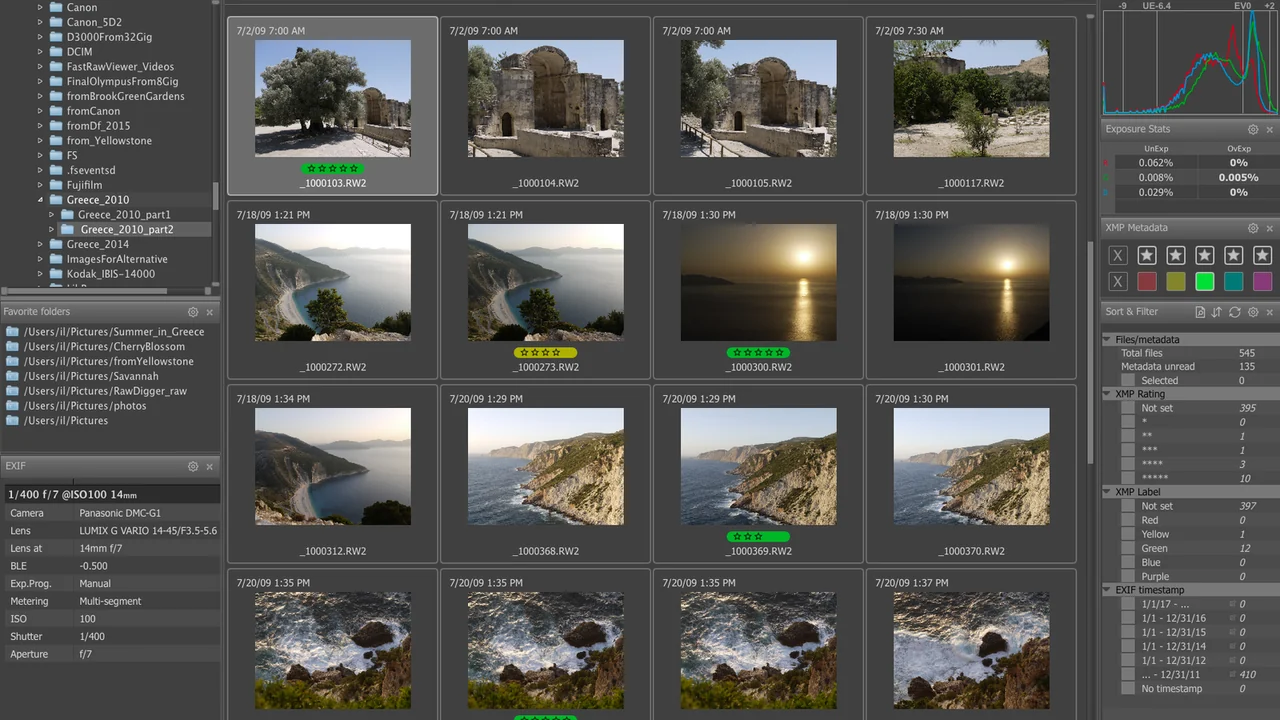1280x720 pixels.
Task: Close the Favorite folders panel
Action: pyautogui.click(x=210, y=312)
